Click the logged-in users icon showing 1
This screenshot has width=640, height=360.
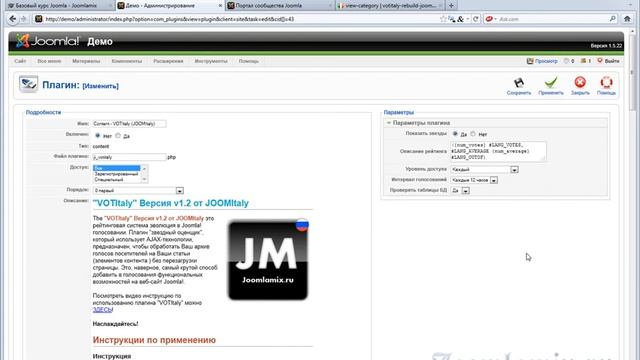(583, 61)
